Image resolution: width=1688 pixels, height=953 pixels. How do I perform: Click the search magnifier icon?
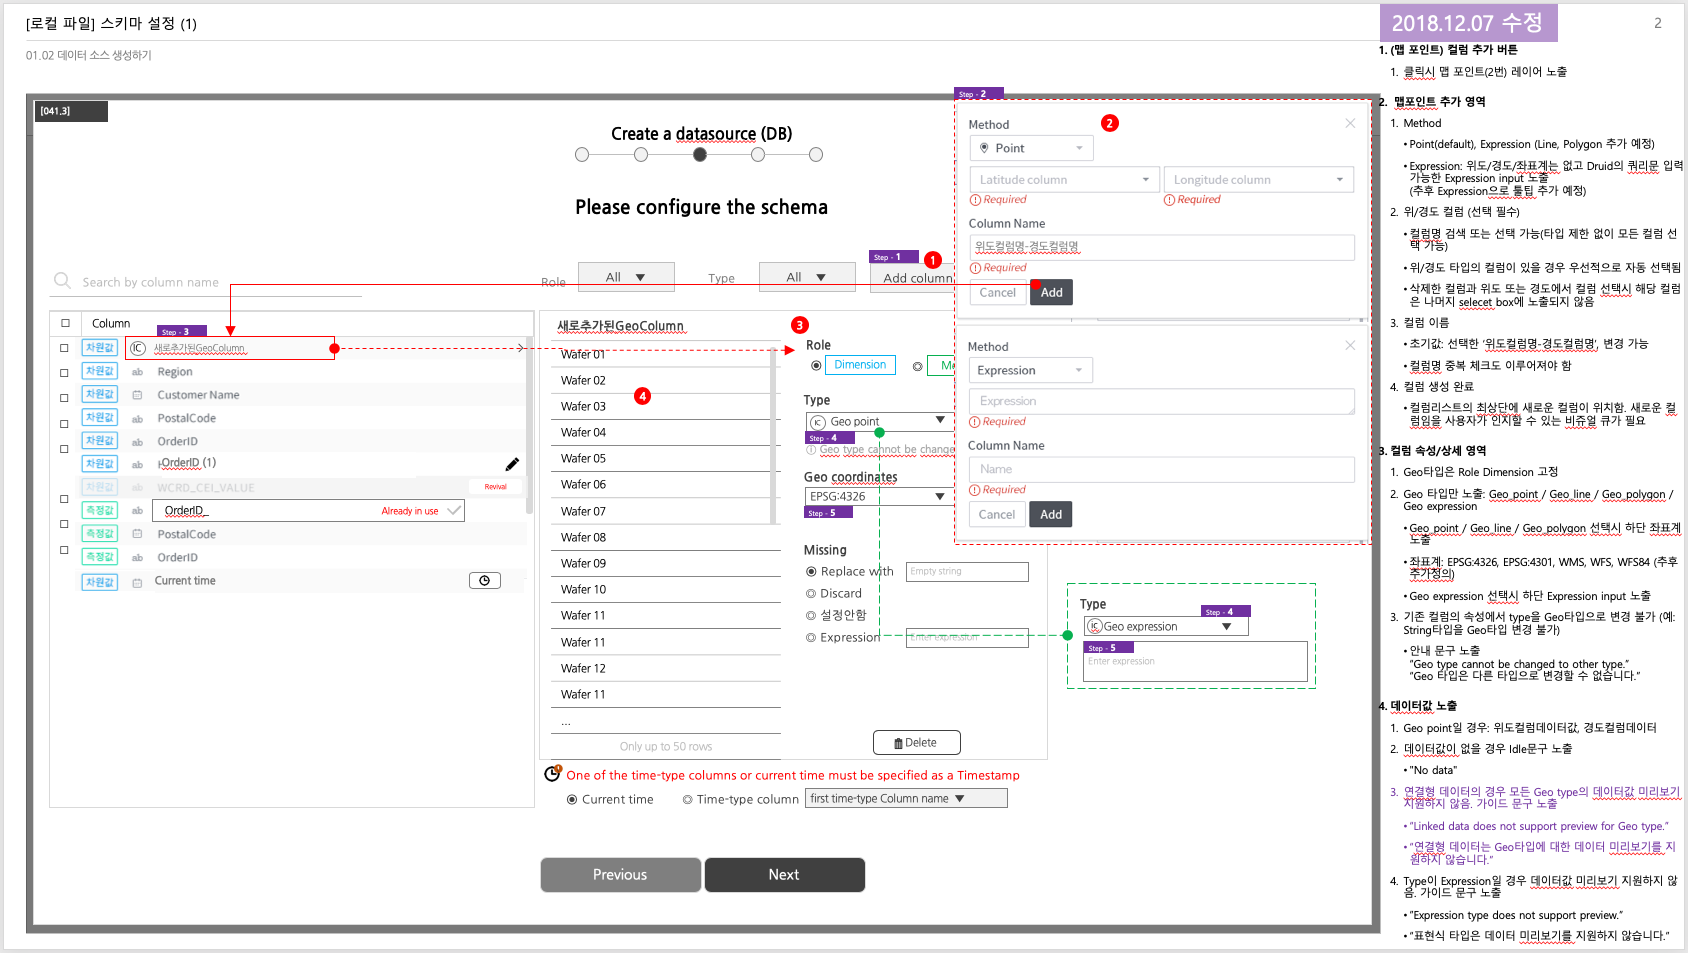tap(62, 281)
